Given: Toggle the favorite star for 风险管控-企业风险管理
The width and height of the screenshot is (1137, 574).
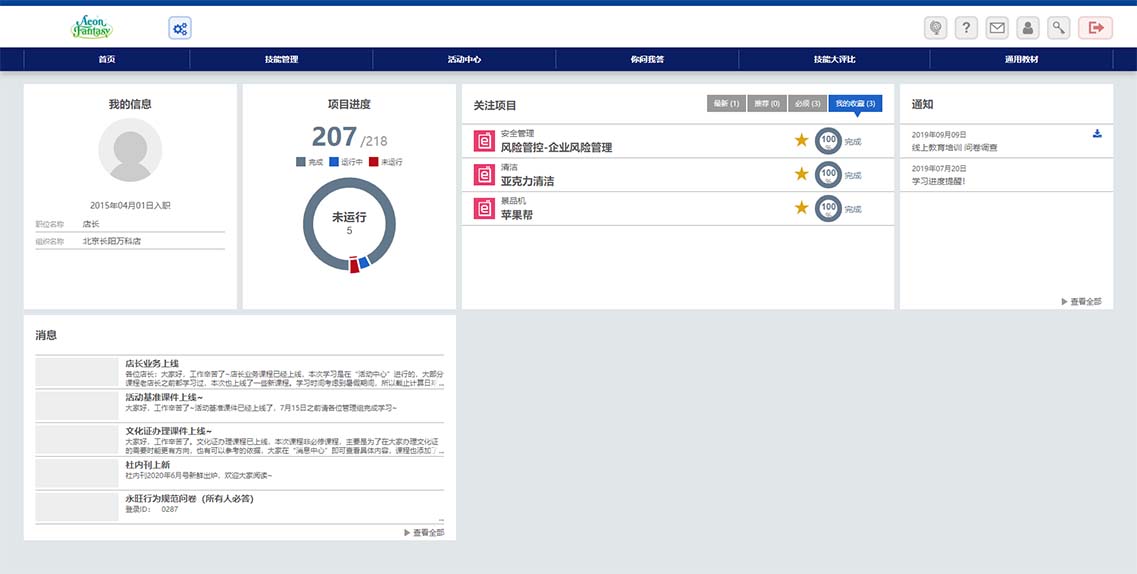Looking at the screenshot, I should pyautogui.click(x=801, y=140).
